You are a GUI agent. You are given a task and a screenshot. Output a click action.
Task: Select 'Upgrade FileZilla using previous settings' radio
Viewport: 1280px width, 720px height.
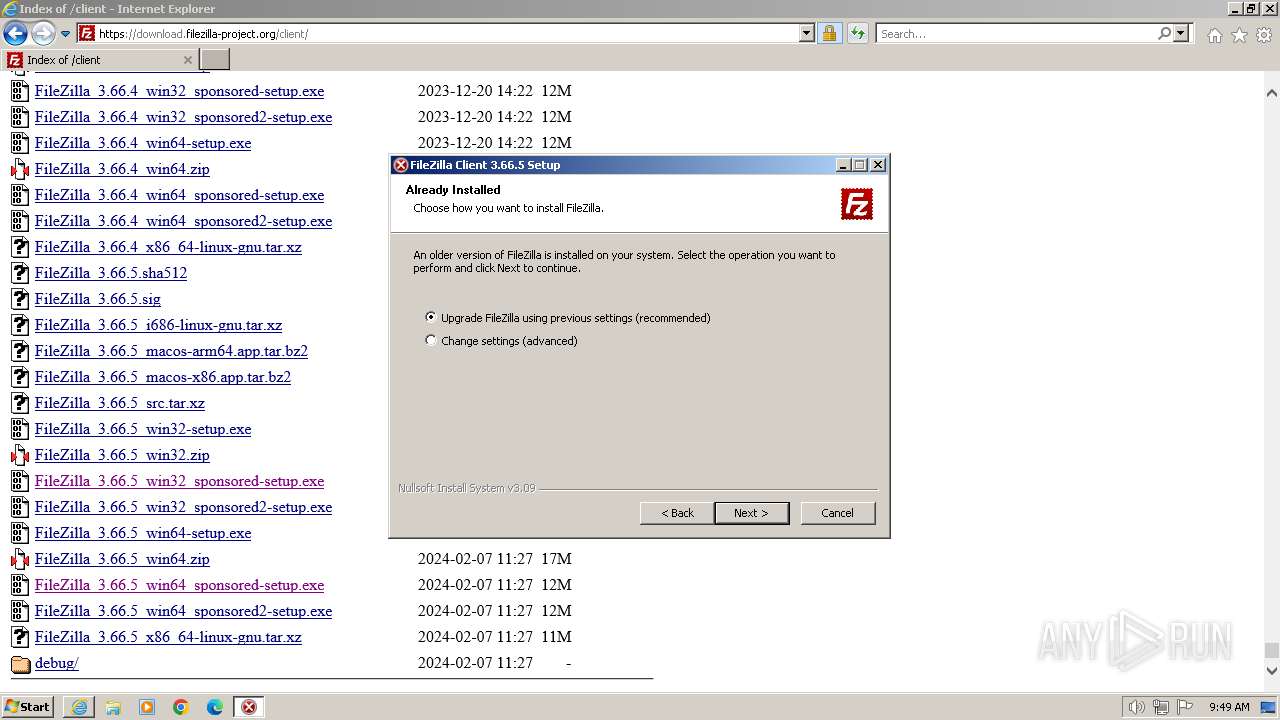click(x=431, y=317)
